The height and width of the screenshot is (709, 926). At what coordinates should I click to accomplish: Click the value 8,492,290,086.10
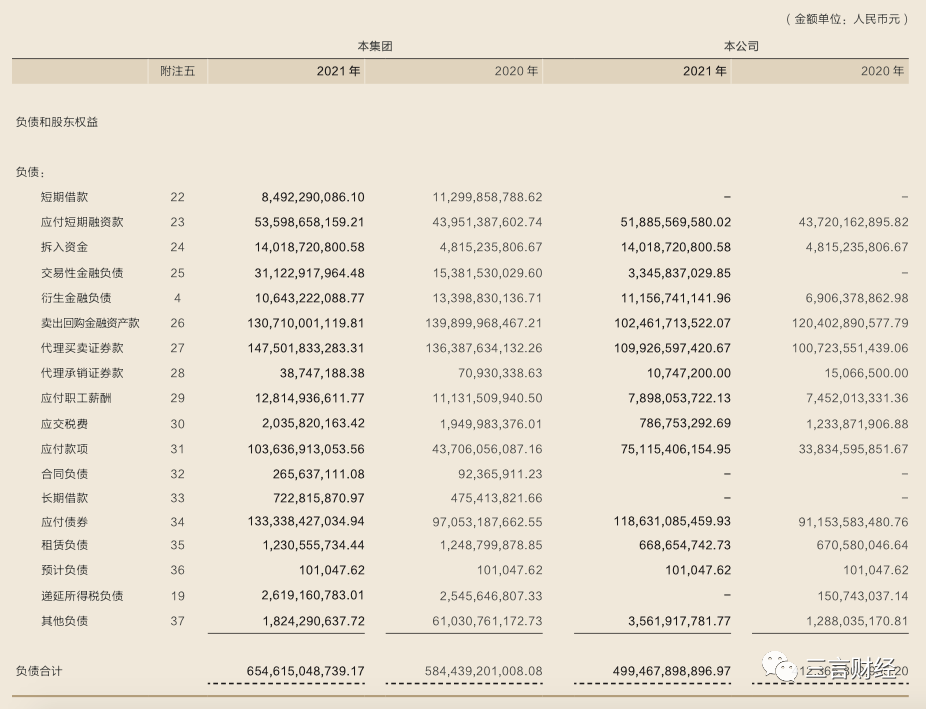(x=313, y=197)
